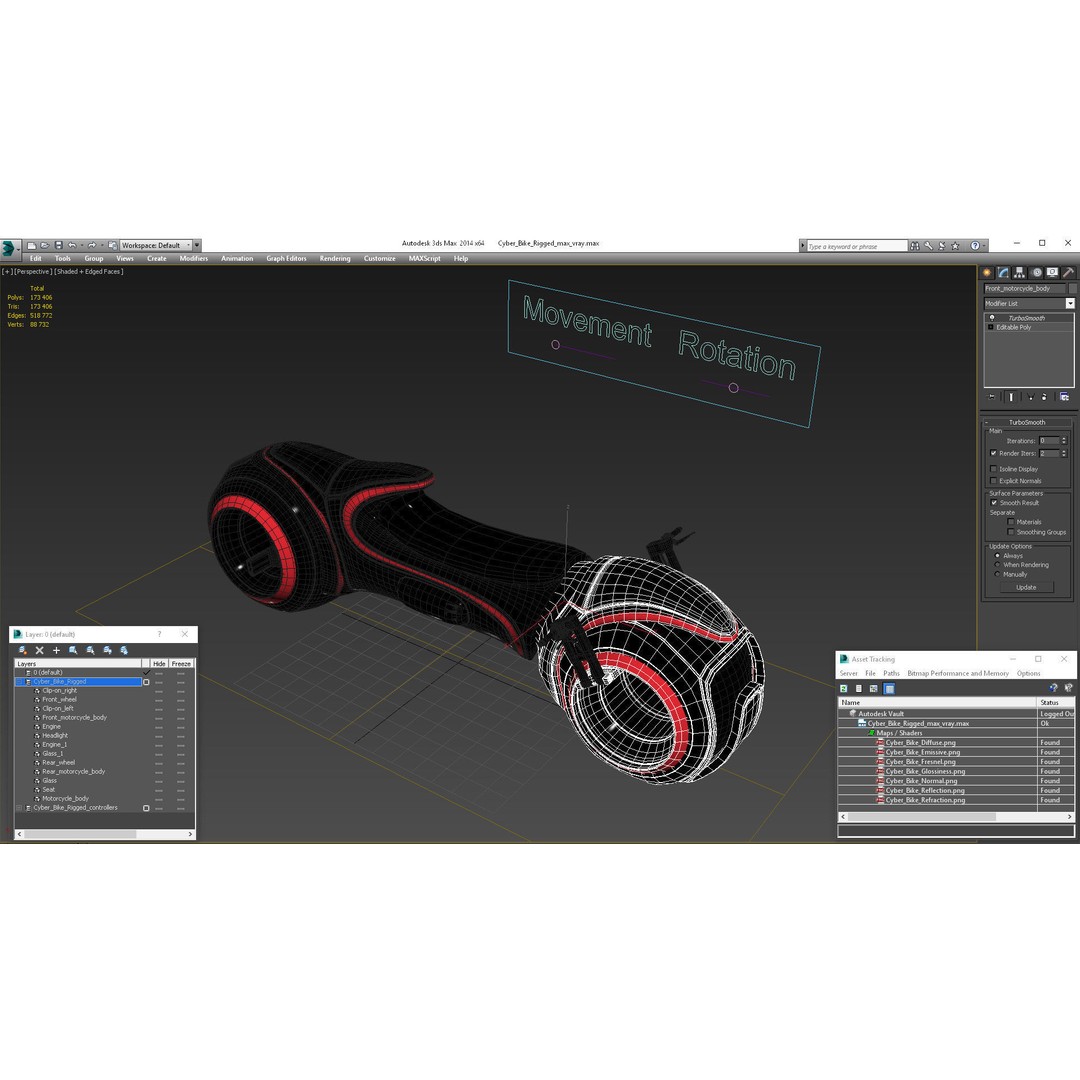Image resolution: width=1080 pixels, height=1080 pixels.
Task: Open the Rendering menu
Action: 335,258
